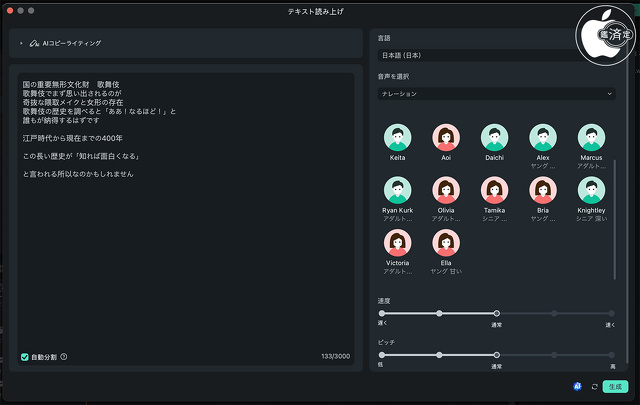Click the voice list vertical scrollbar
This screenshot has height=405, width=640.
pos(615,220)
